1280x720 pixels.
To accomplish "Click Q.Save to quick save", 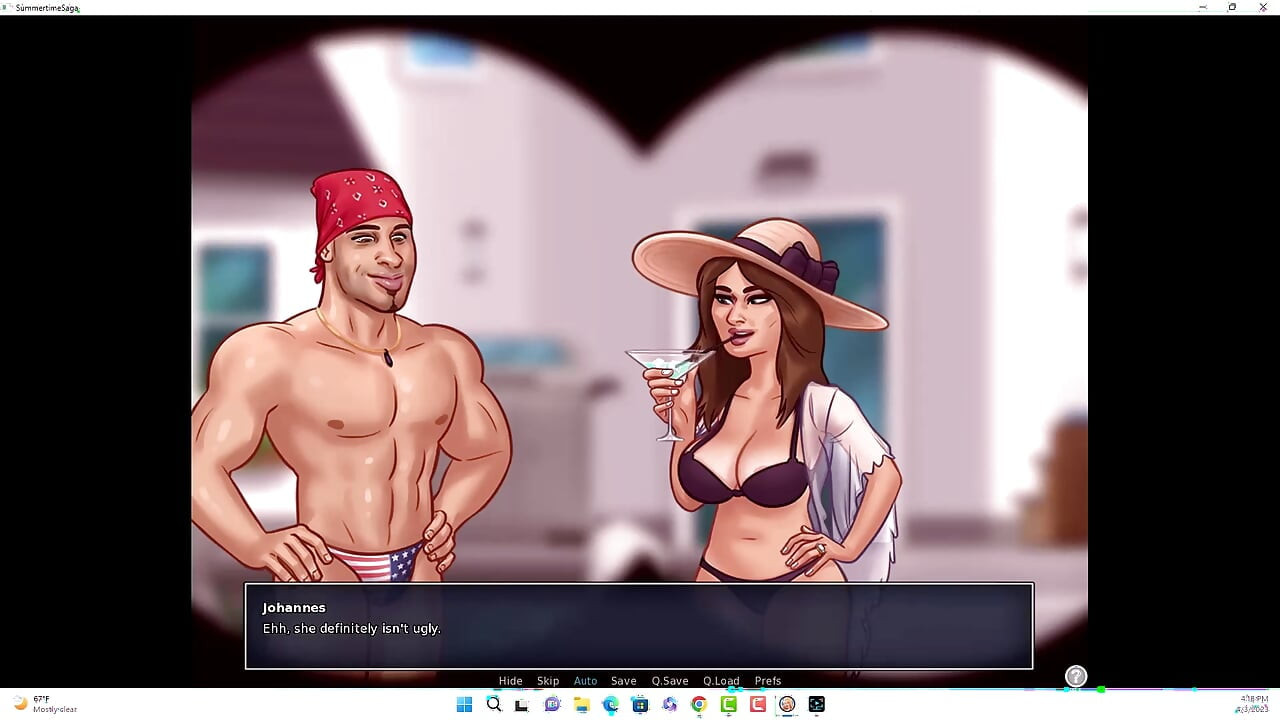I will [x=670, y=681].
